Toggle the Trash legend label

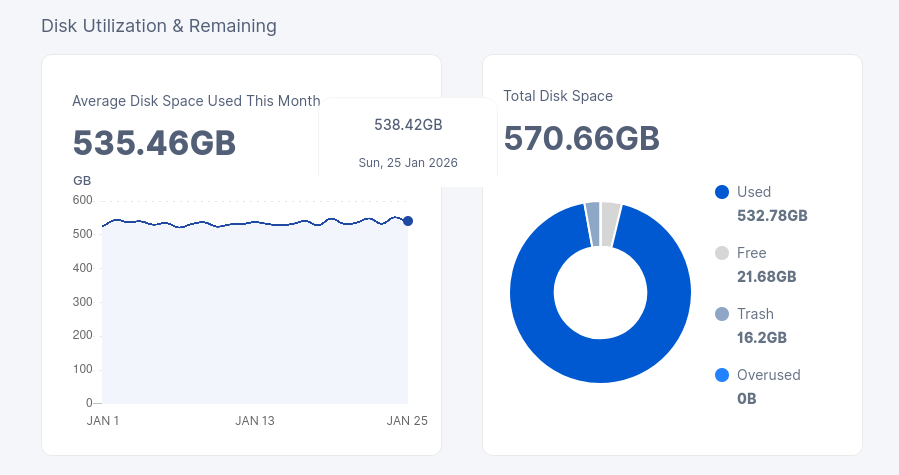click(755, 314)
